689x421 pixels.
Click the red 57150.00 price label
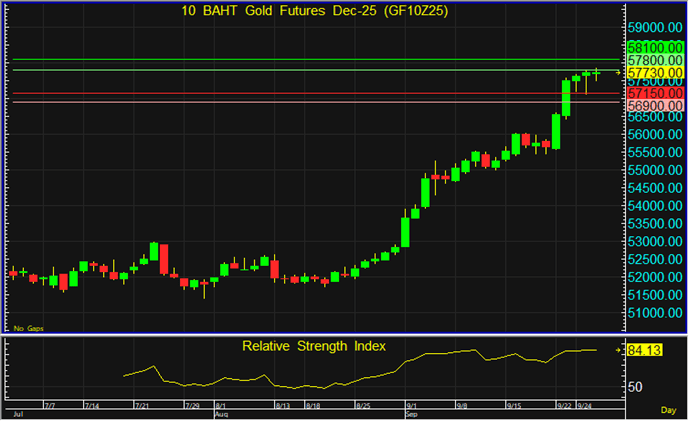654,92
